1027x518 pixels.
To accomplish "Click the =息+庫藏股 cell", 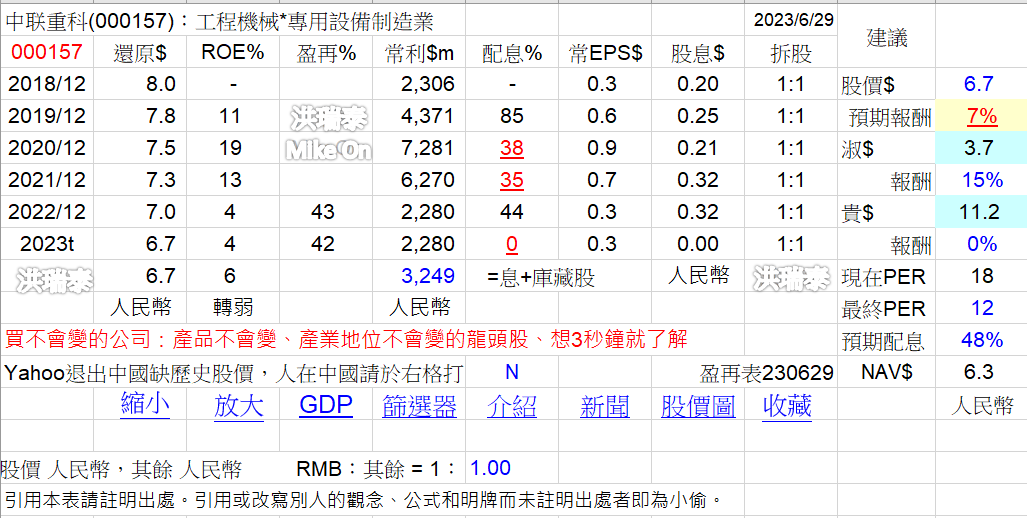I will [x=540, y=278].
